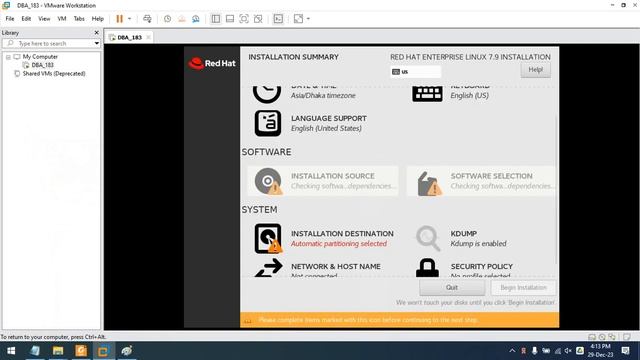
Task: Open the Windows Start menu
Action: point(11,351)
